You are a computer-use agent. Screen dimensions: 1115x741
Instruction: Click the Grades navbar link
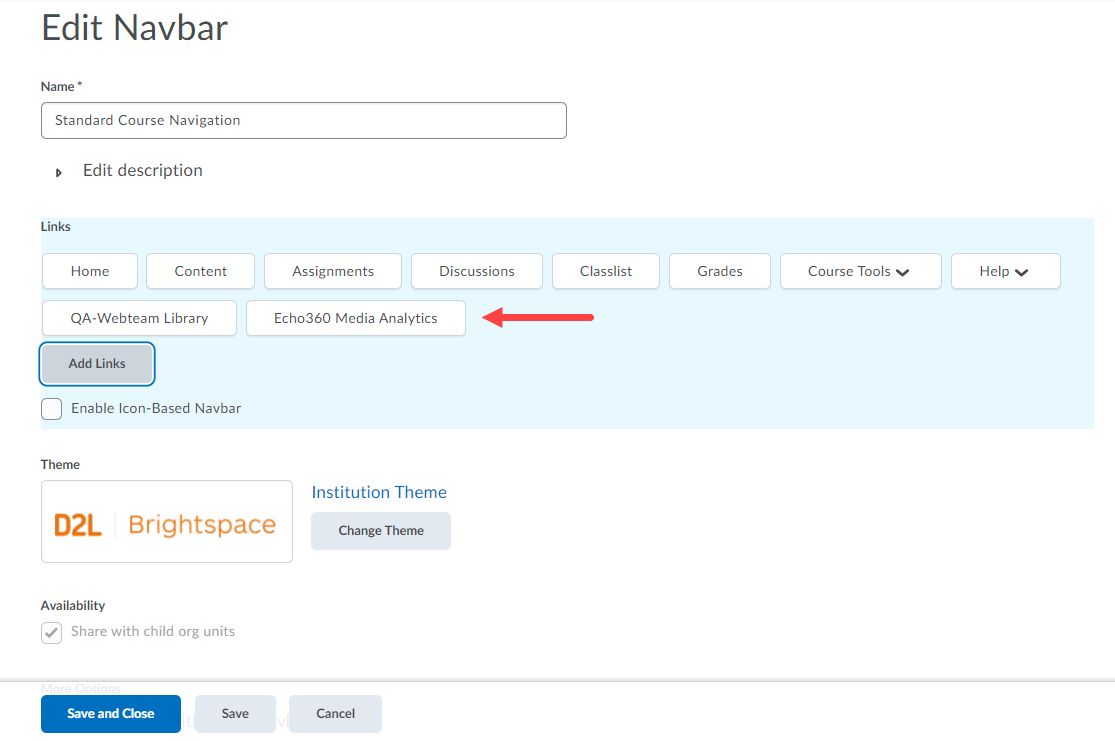pyautogui.click(x=720, y=271)
